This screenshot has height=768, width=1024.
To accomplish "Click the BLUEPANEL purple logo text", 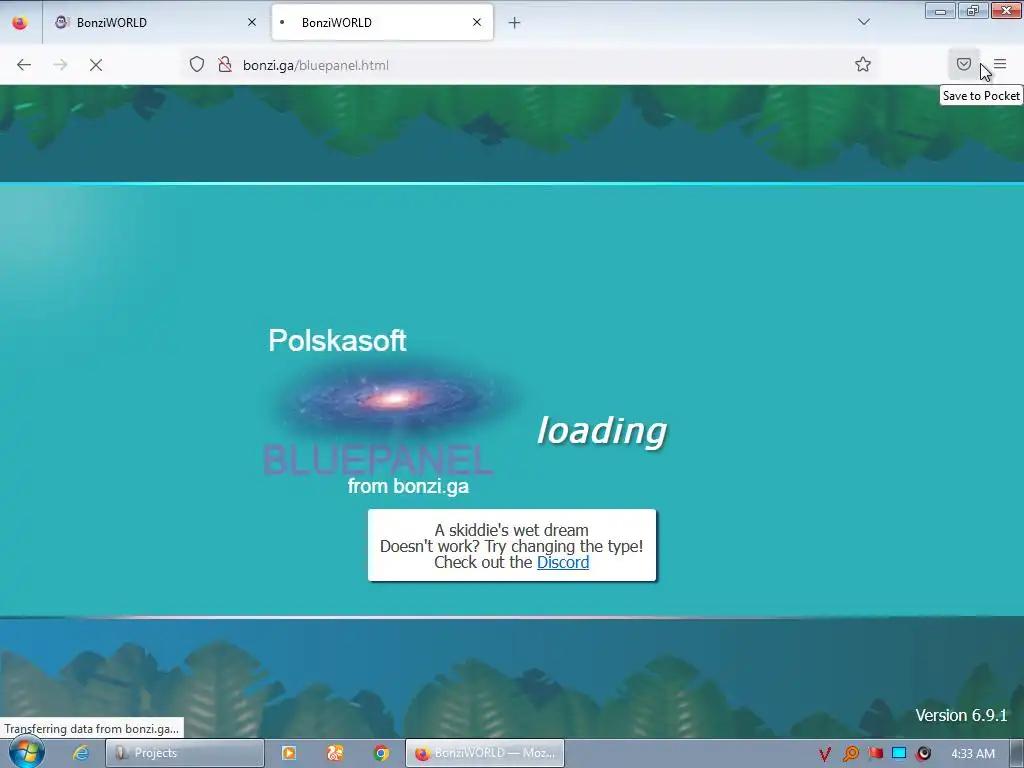I will point(377,460).
